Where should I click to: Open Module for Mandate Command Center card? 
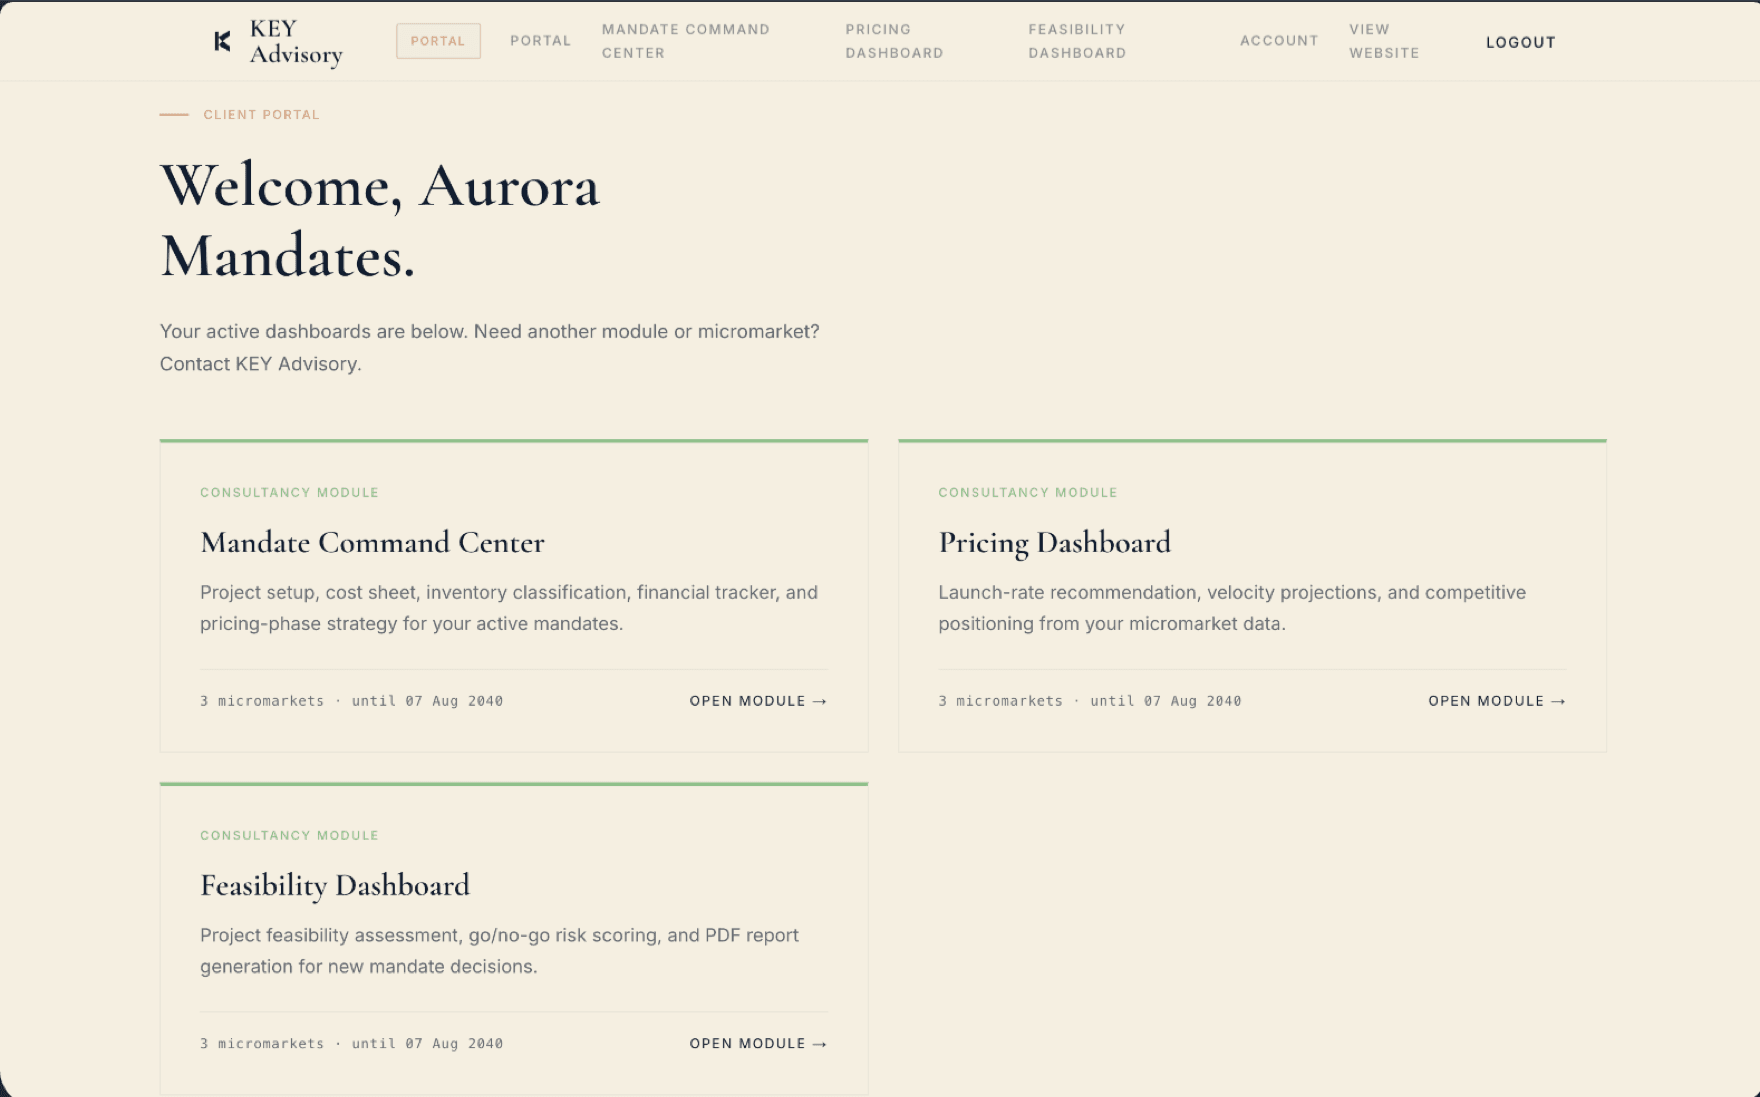[x=758, y=701]
